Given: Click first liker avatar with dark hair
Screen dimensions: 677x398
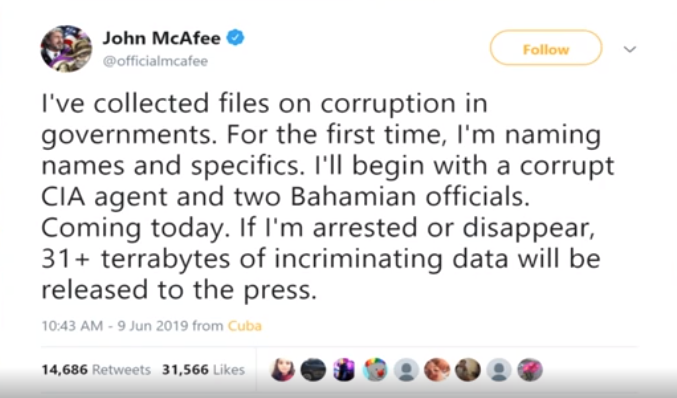Looking at the screenshot, I should [x=282, y=370].
